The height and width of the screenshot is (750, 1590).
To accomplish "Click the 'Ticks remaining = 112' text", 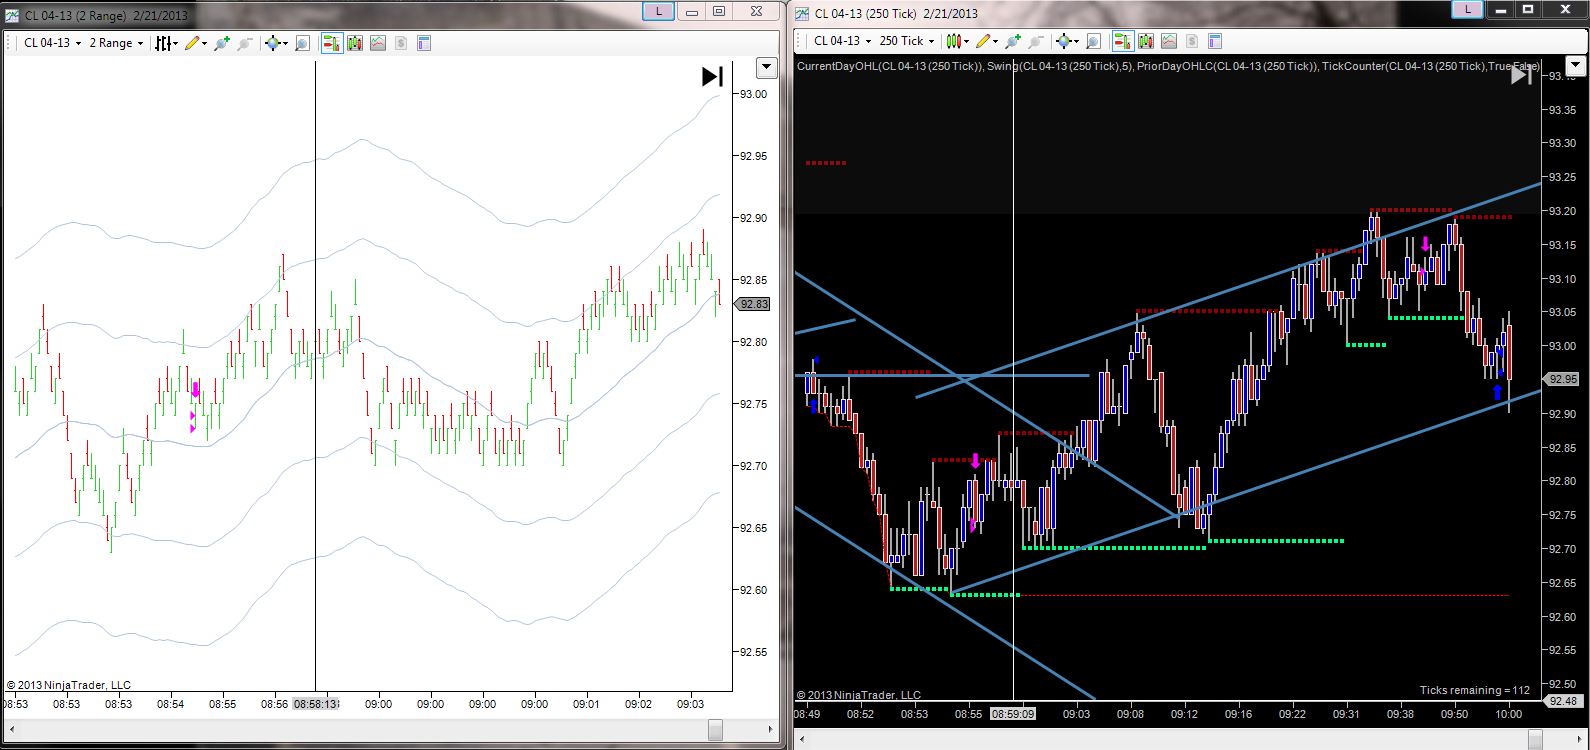I will click(1475, 690).
